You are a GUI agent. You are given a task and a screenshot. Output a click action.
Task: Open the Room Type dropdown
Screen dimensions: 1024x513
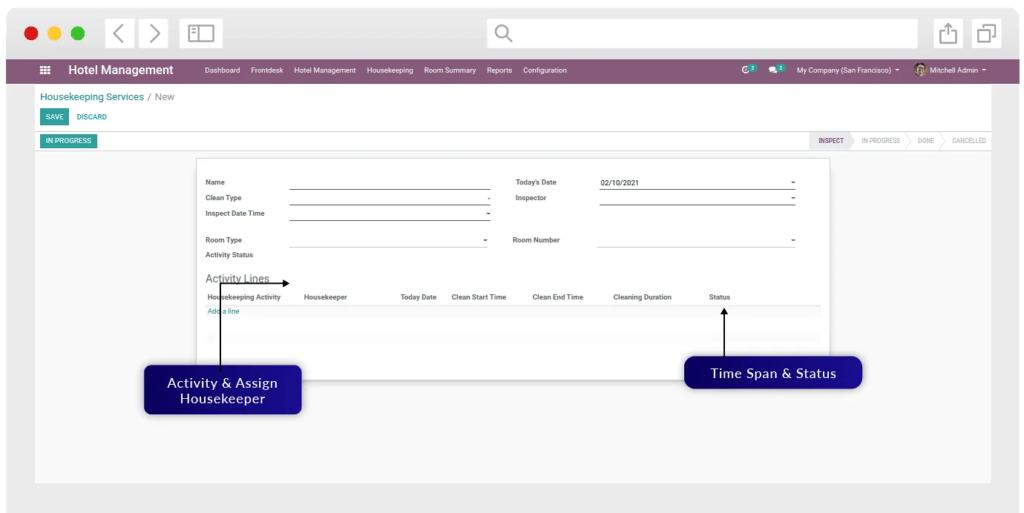485,241
